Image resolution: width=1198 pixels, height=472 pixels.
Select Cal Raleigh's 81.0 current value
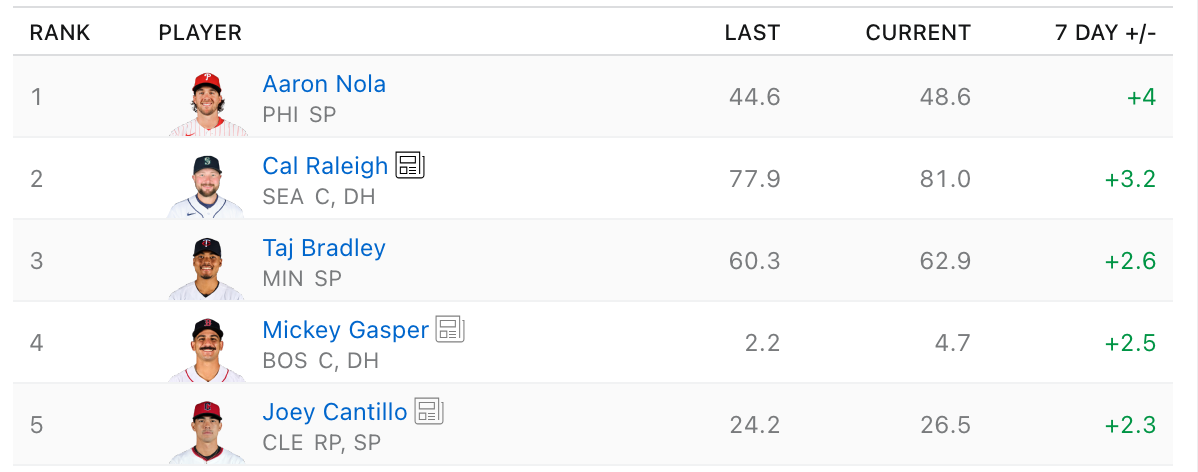(x=945, y=179)
